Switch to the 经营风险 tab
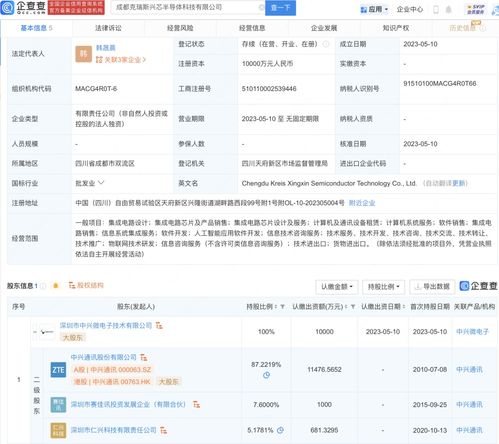Screen dimensions: 499x444 (x=180, y=28)
